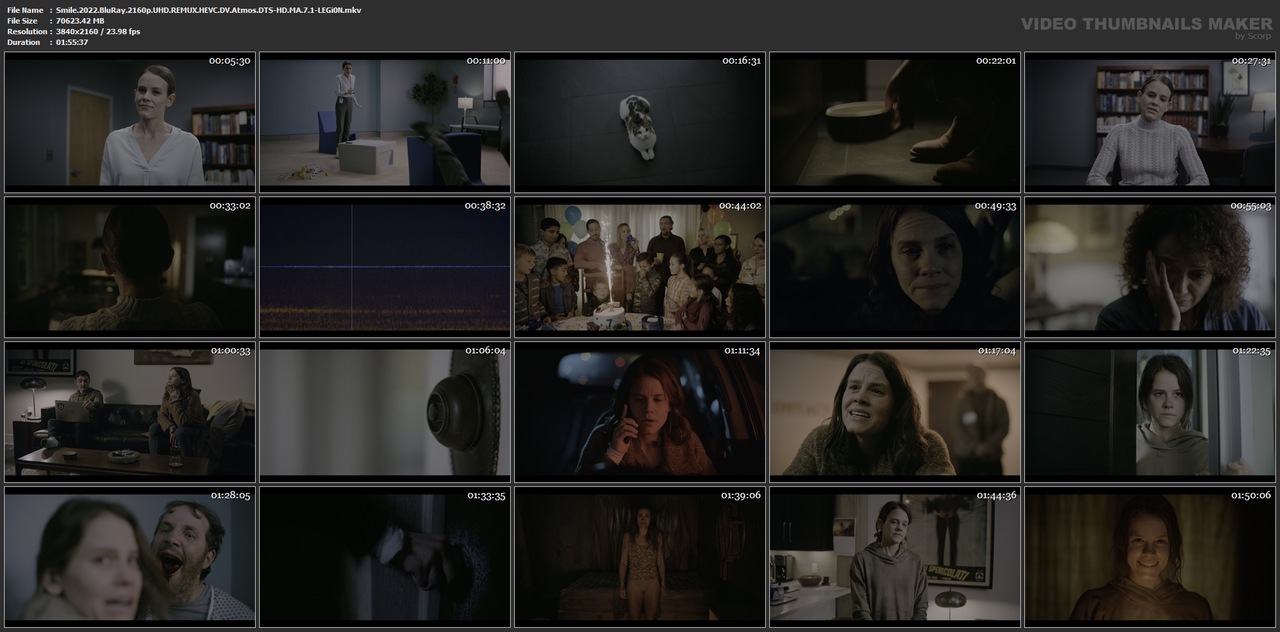1280x632 pixels.
Task: Select the living room thumbnail at 01:00:33
Action: click(130, 411)
